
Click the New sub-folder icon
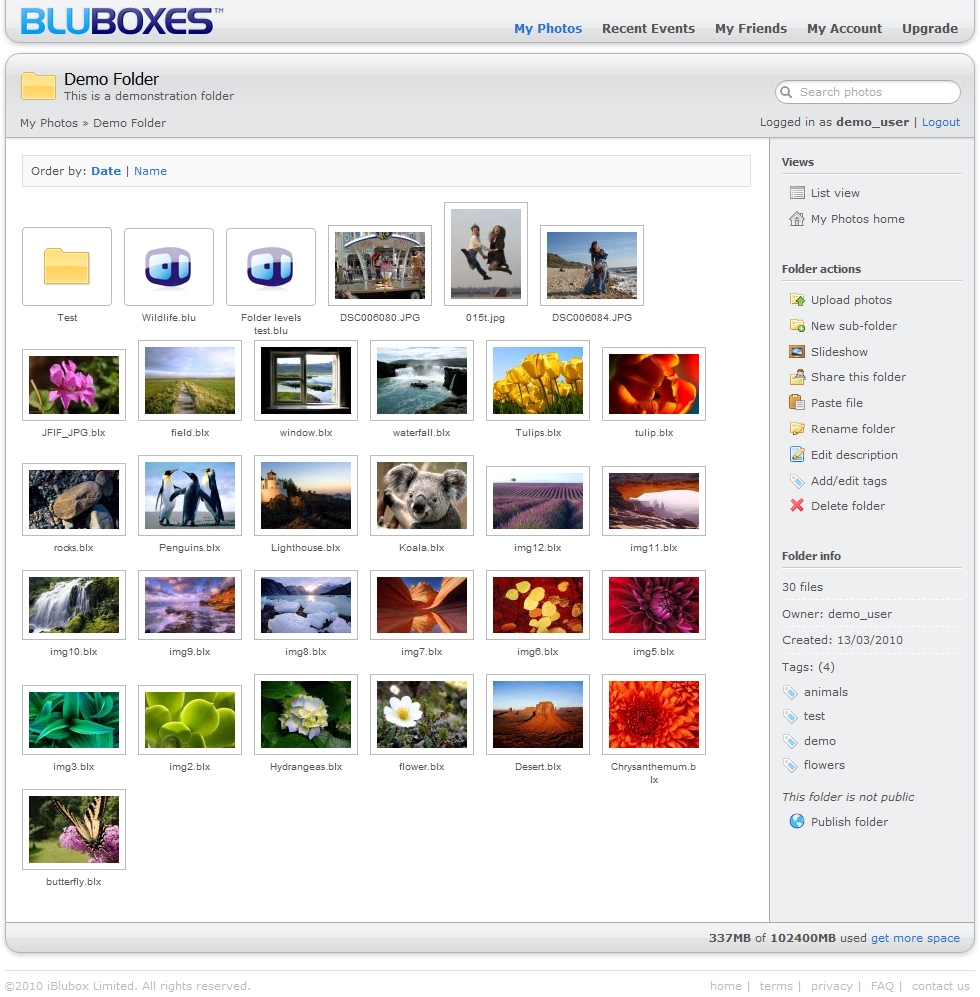pos(796,326)
